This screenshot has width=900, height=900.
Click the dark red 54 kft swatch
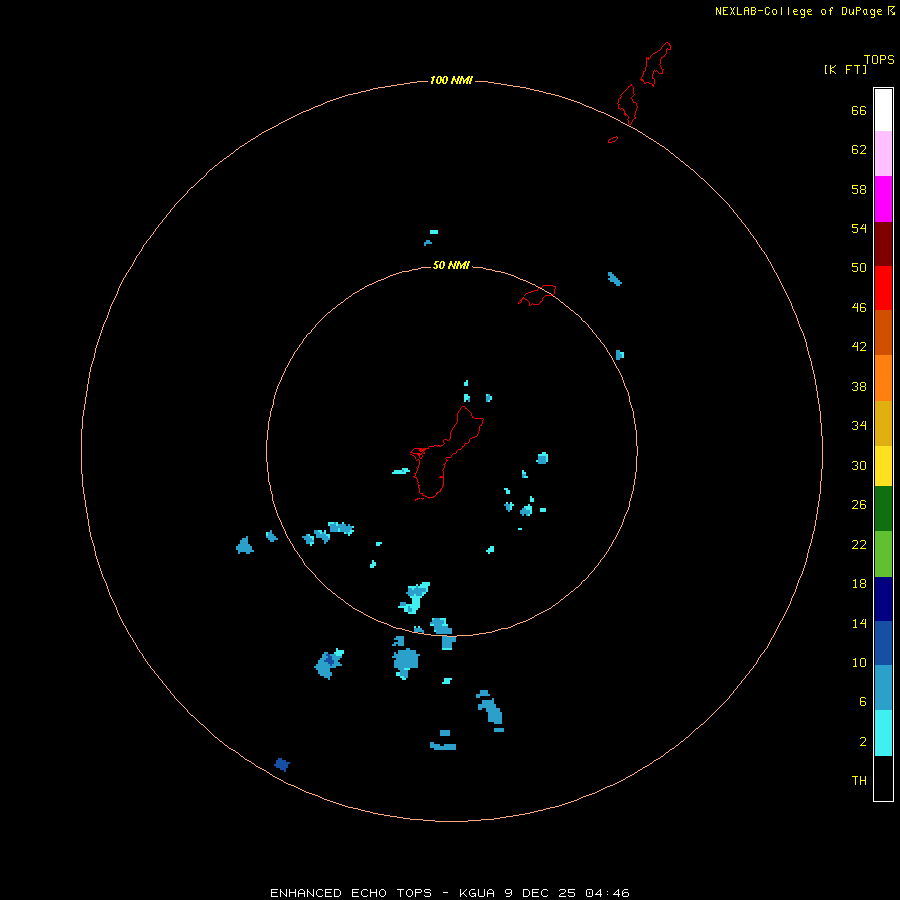pyautogui.click(x=883, y=244)
